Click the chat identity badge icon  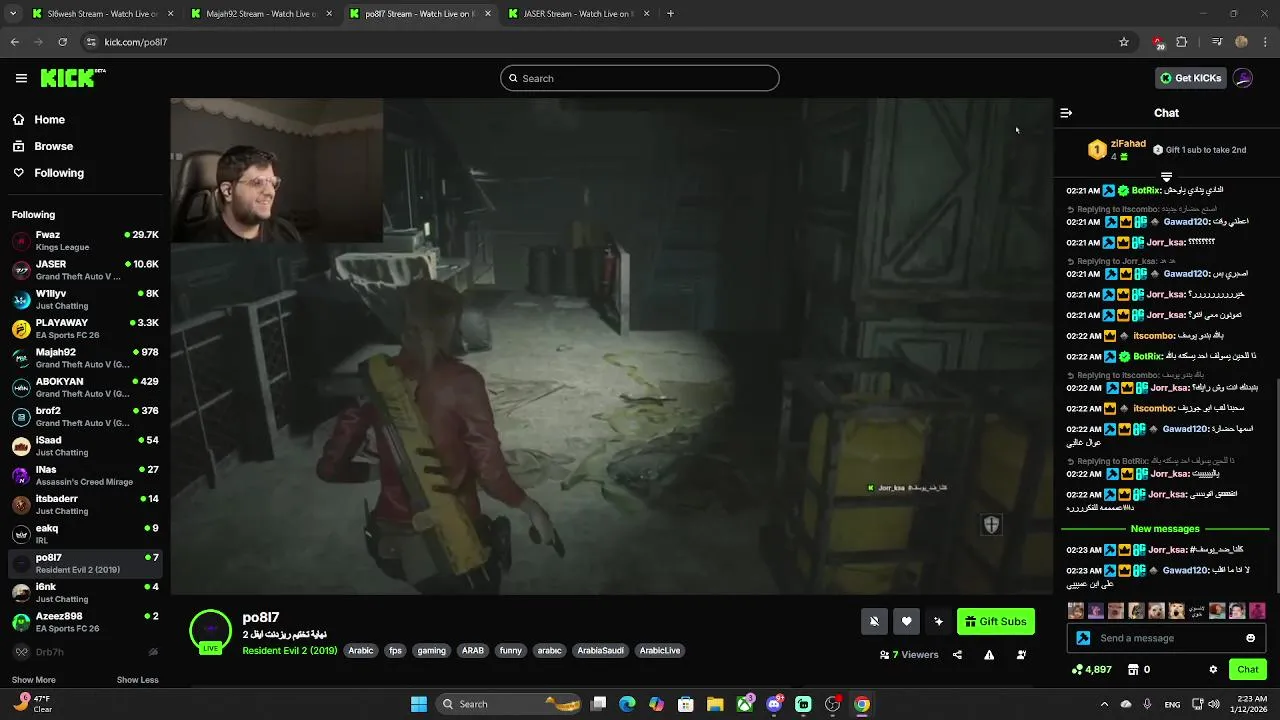point(1083,638)
